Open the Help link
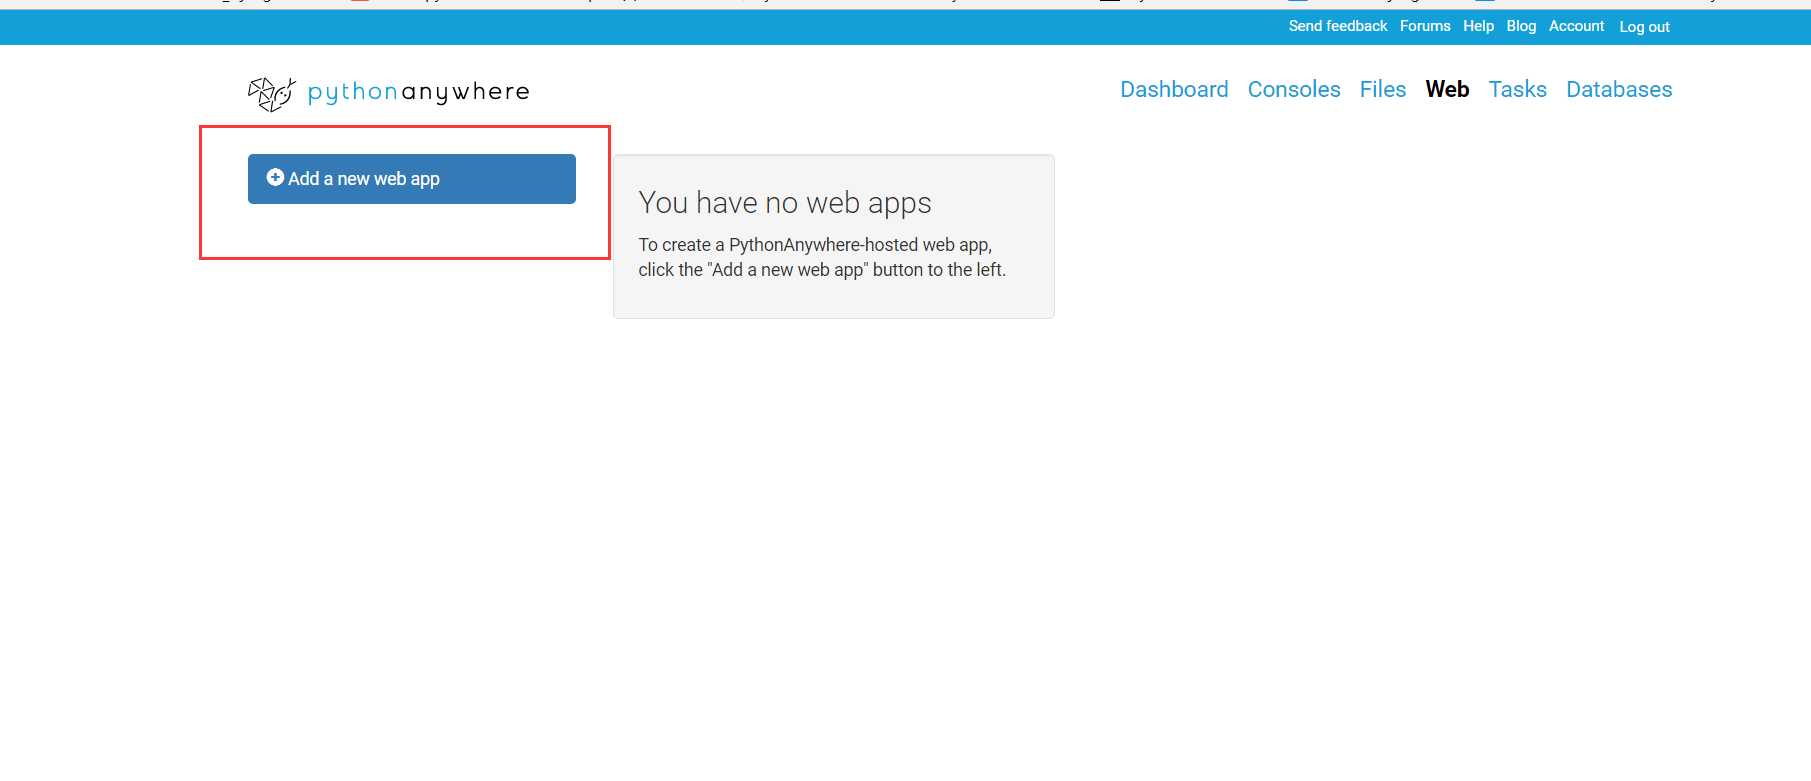Viewport: 1811px width, 781px height. 1478,26
